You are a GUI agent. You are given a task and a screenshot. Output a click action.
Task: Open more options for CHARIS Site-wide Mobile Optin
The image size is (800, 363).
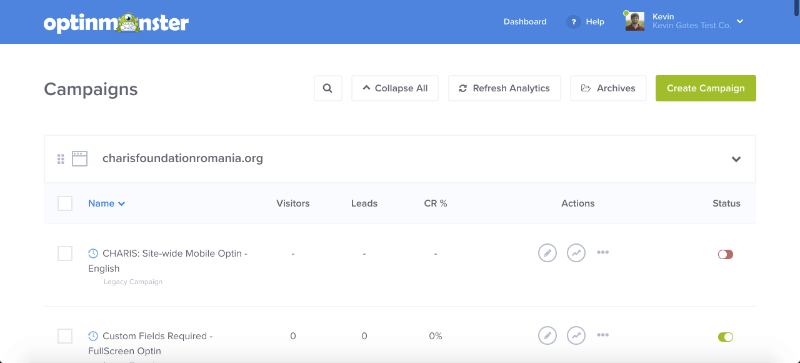(603, 252)
